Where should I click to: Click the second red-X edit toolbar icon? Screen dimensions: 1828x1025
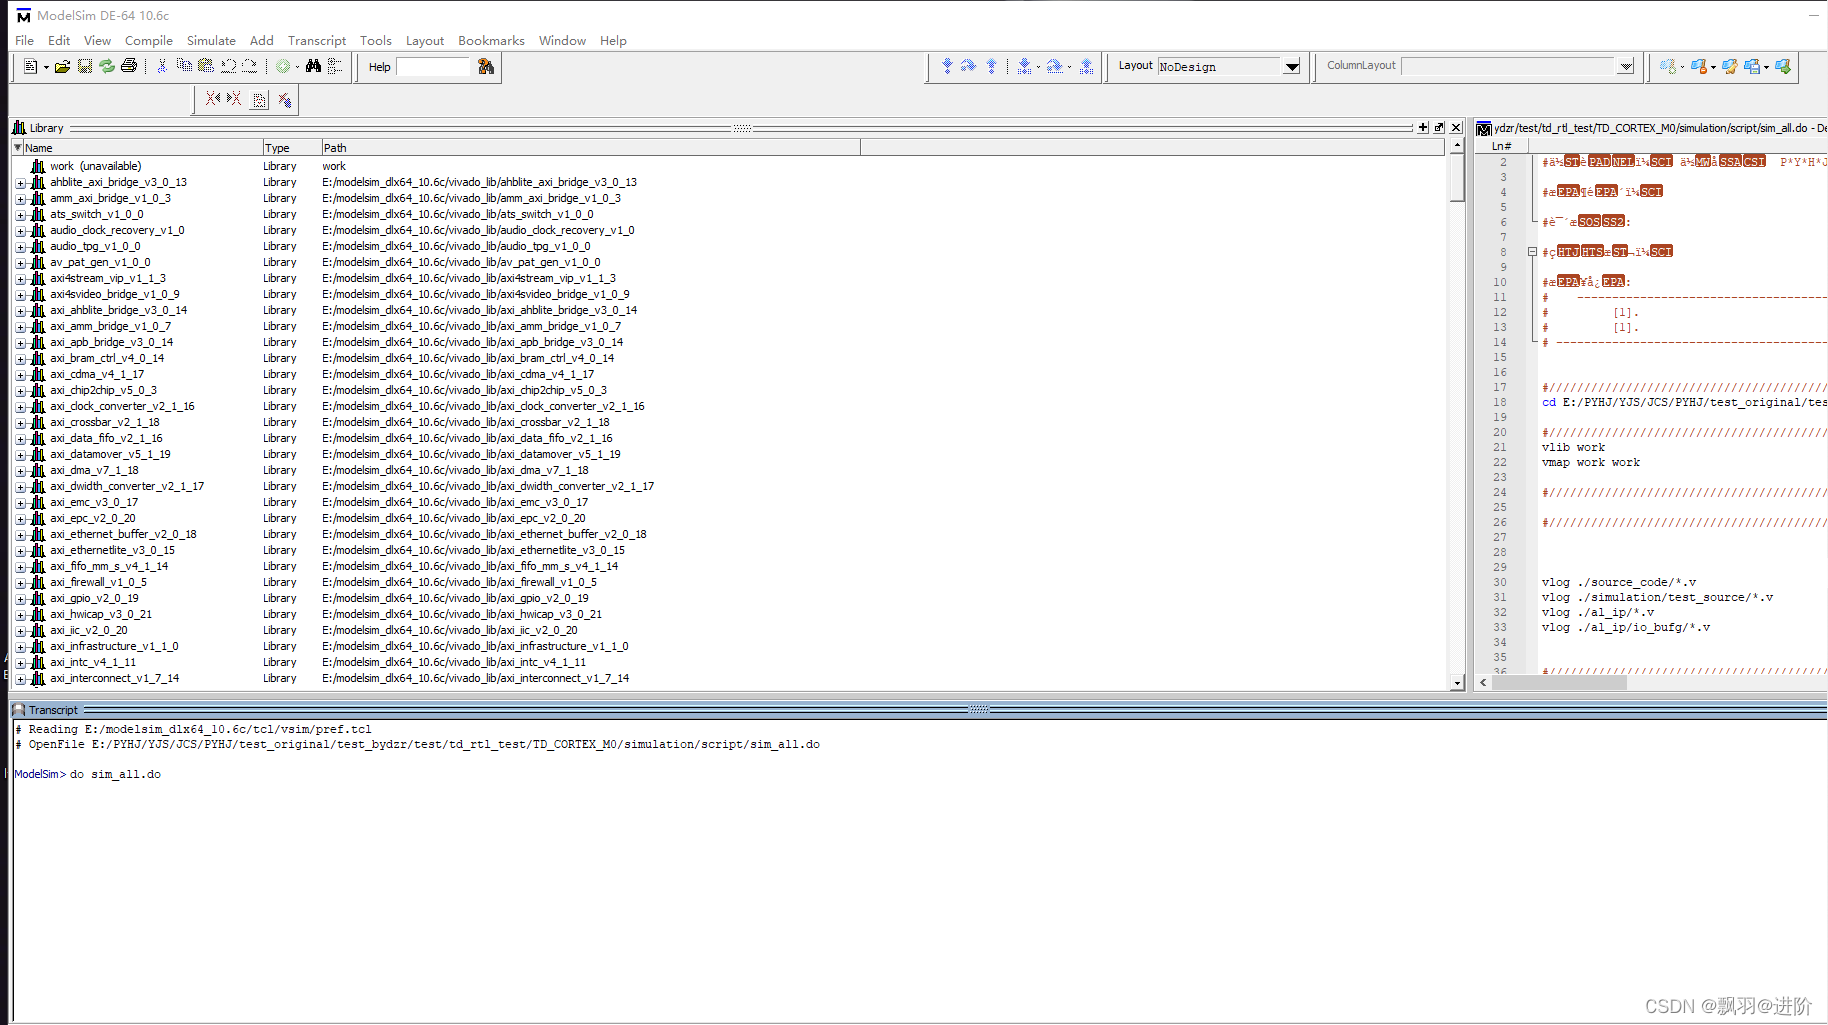click(x=234, y=99)
